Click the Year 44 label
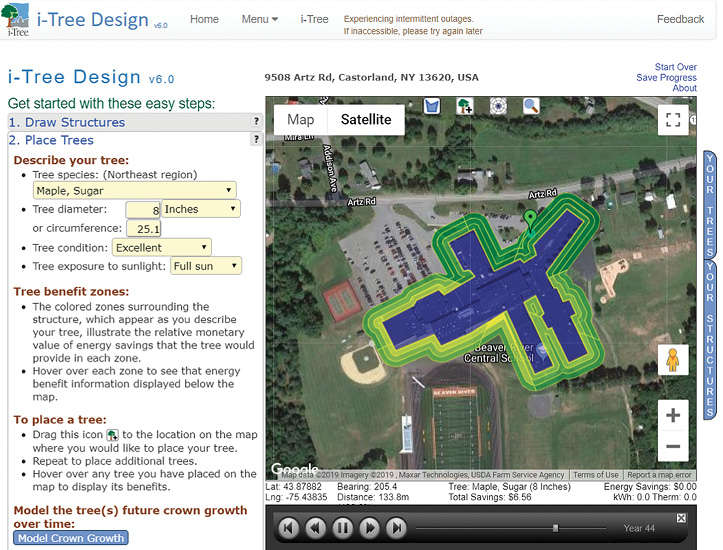The height and width of the screenshot is (550, 723). (x=639, y=528)
